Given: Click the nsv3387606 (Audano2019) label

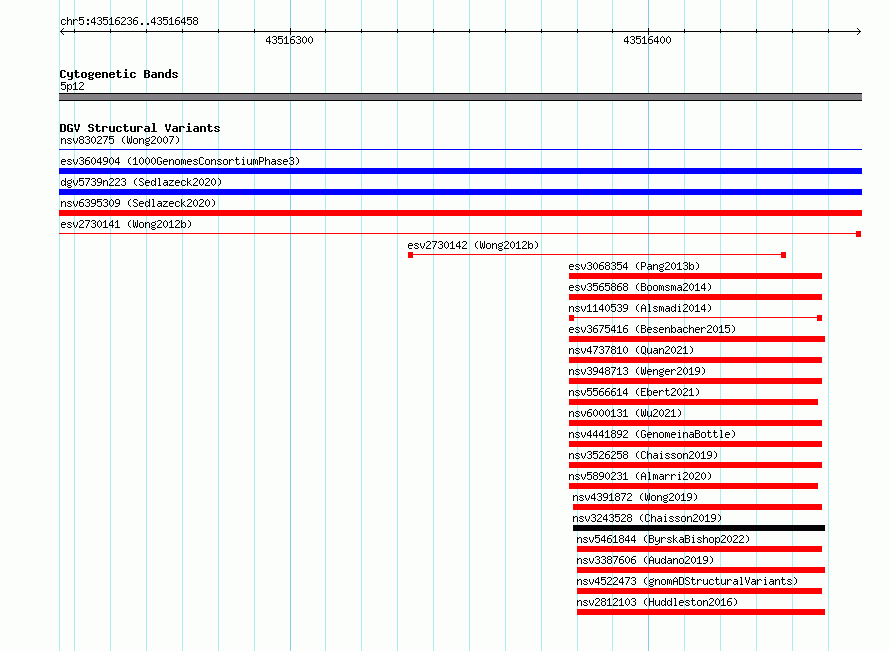Looking at the screenshot, I should (645, 560).
